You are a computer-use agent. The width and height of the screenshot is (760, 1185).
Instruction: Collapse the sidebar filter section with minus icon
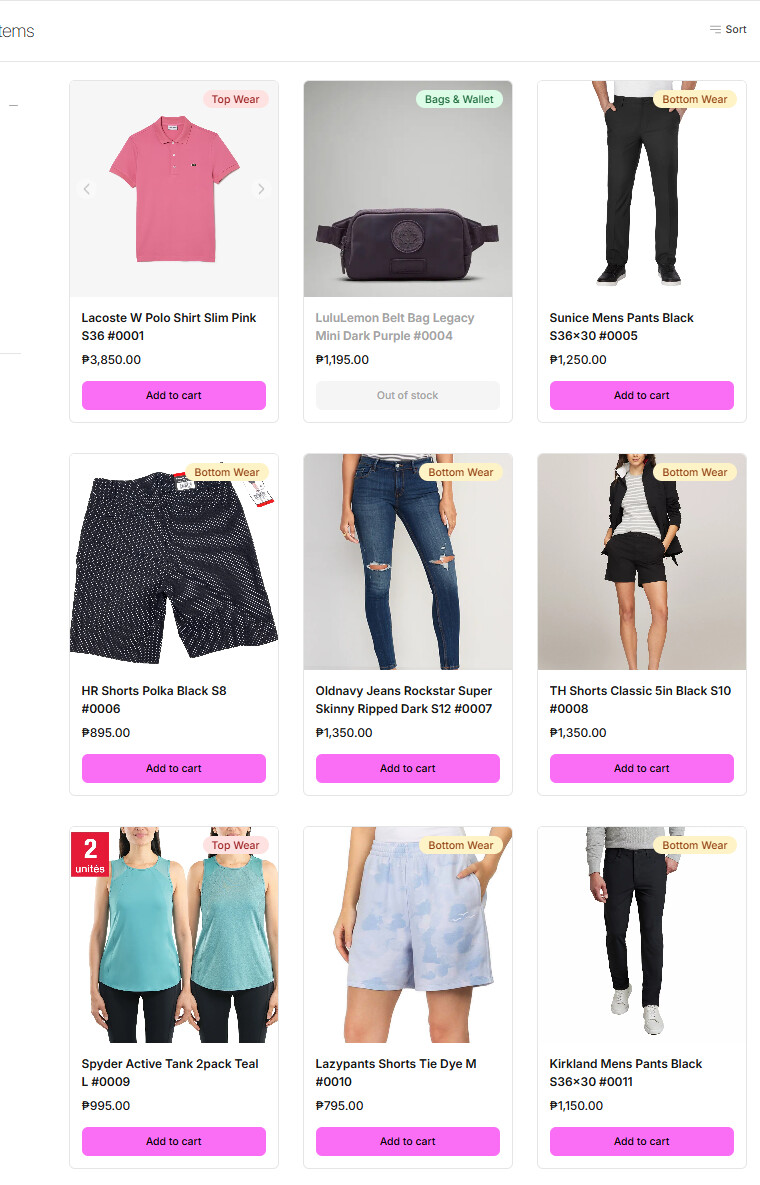[13, 106]
